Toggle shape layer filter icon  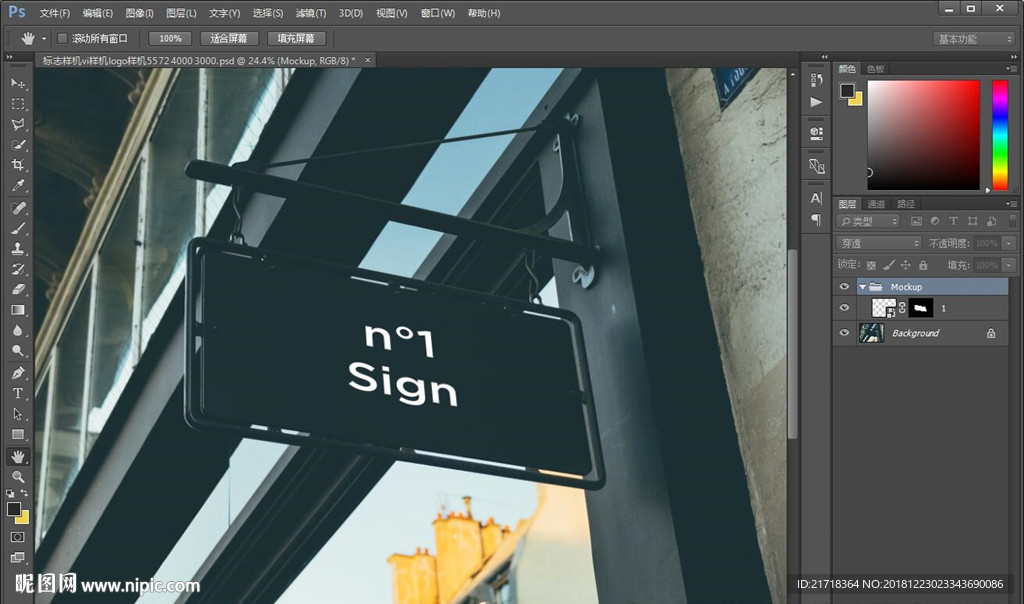coord(972,221)
